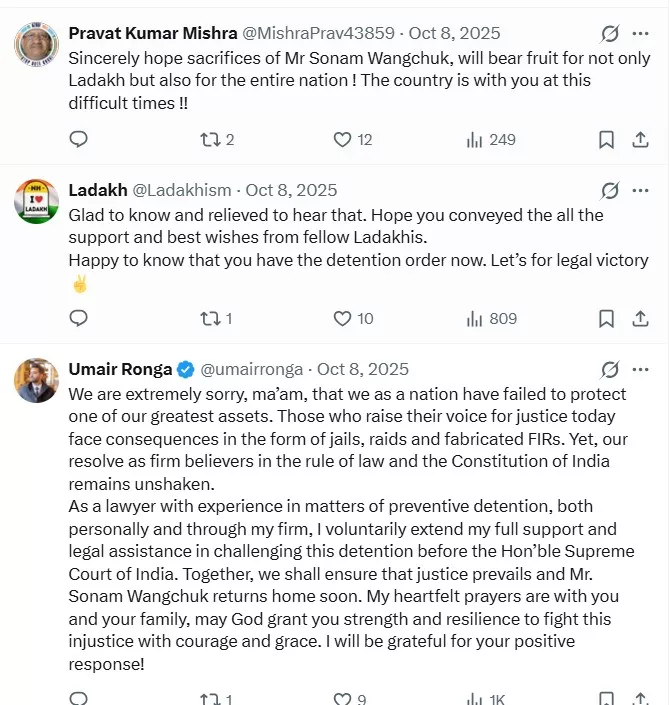
Task: Bookmark the Ladakh account's tweet
Action: 606,318
